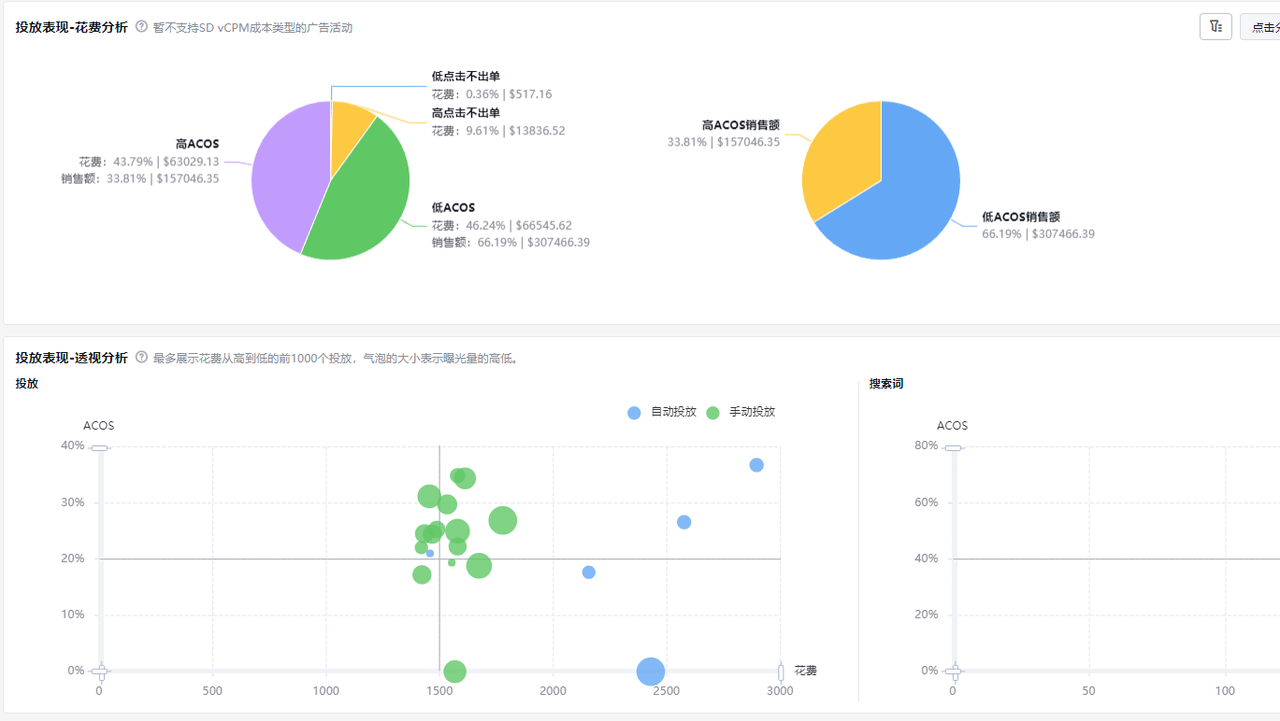
Task: Click the 高ACOS label text
Action: pyautogui.click(x=197, y=144)
